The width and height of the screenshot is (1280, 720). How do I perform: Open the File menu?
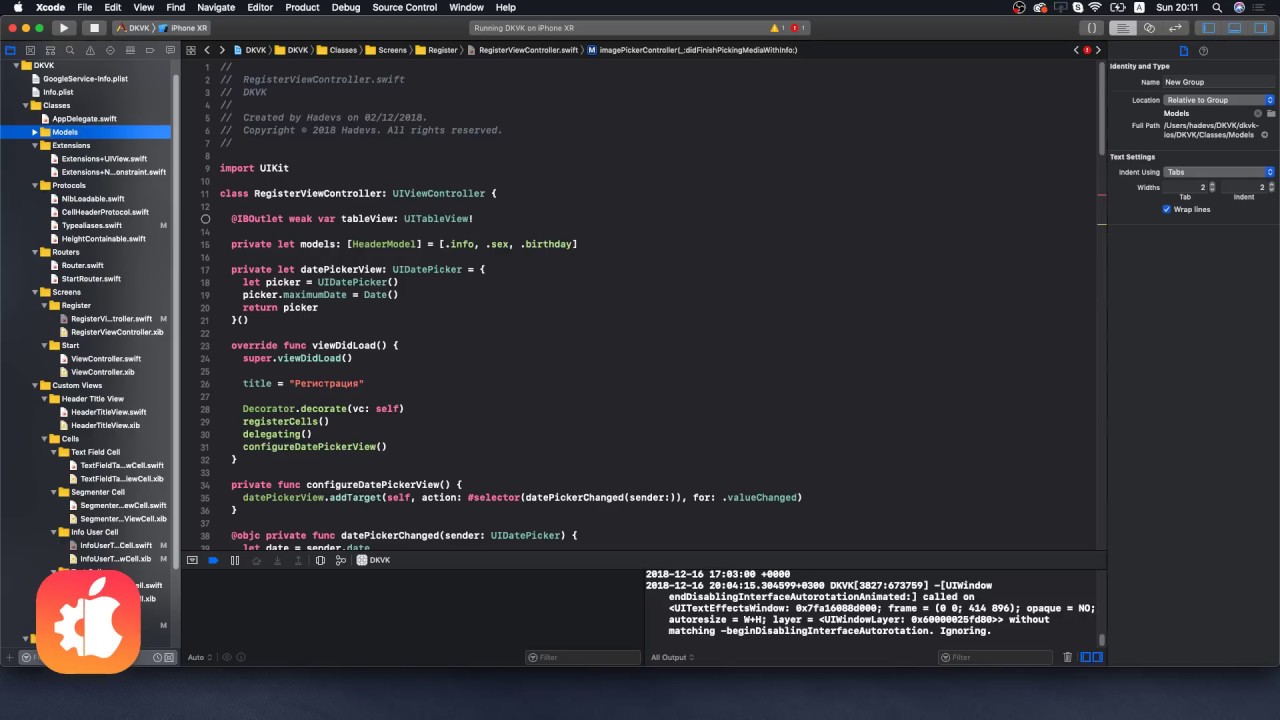click(x=85, y=7)
